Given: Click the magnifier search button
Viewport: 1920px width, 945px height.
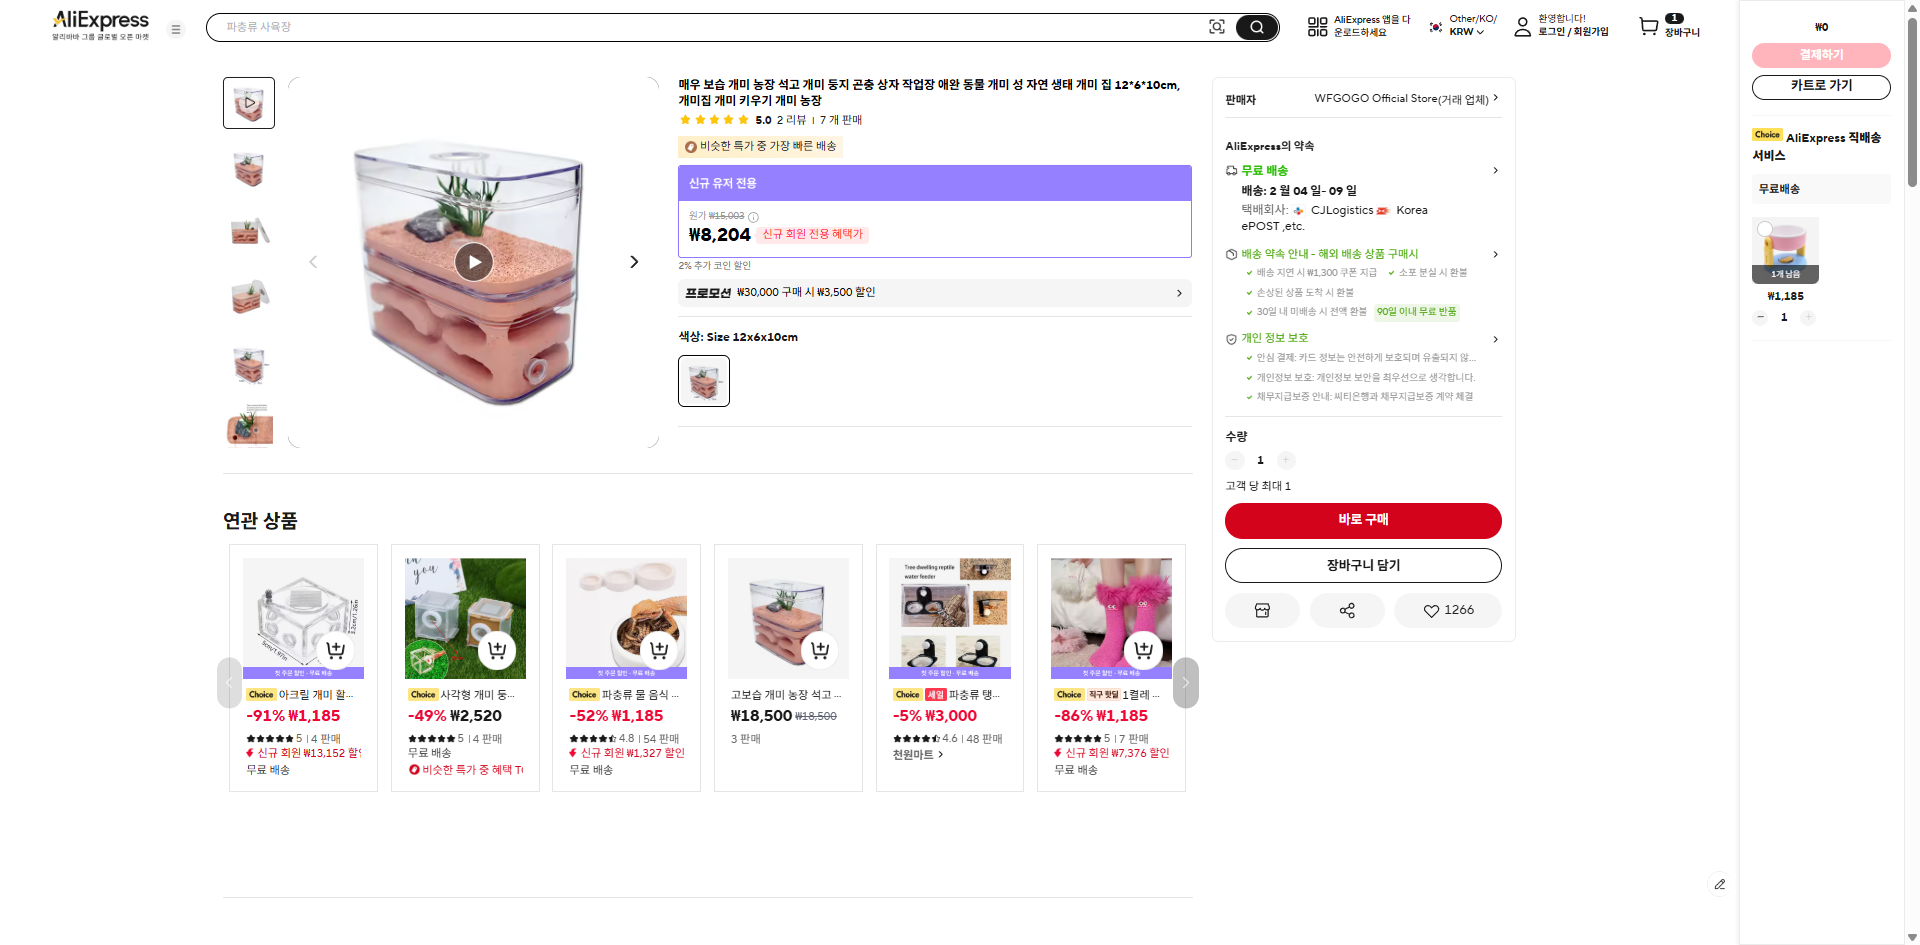Looking at the screenshot, I should (1257, 27).
